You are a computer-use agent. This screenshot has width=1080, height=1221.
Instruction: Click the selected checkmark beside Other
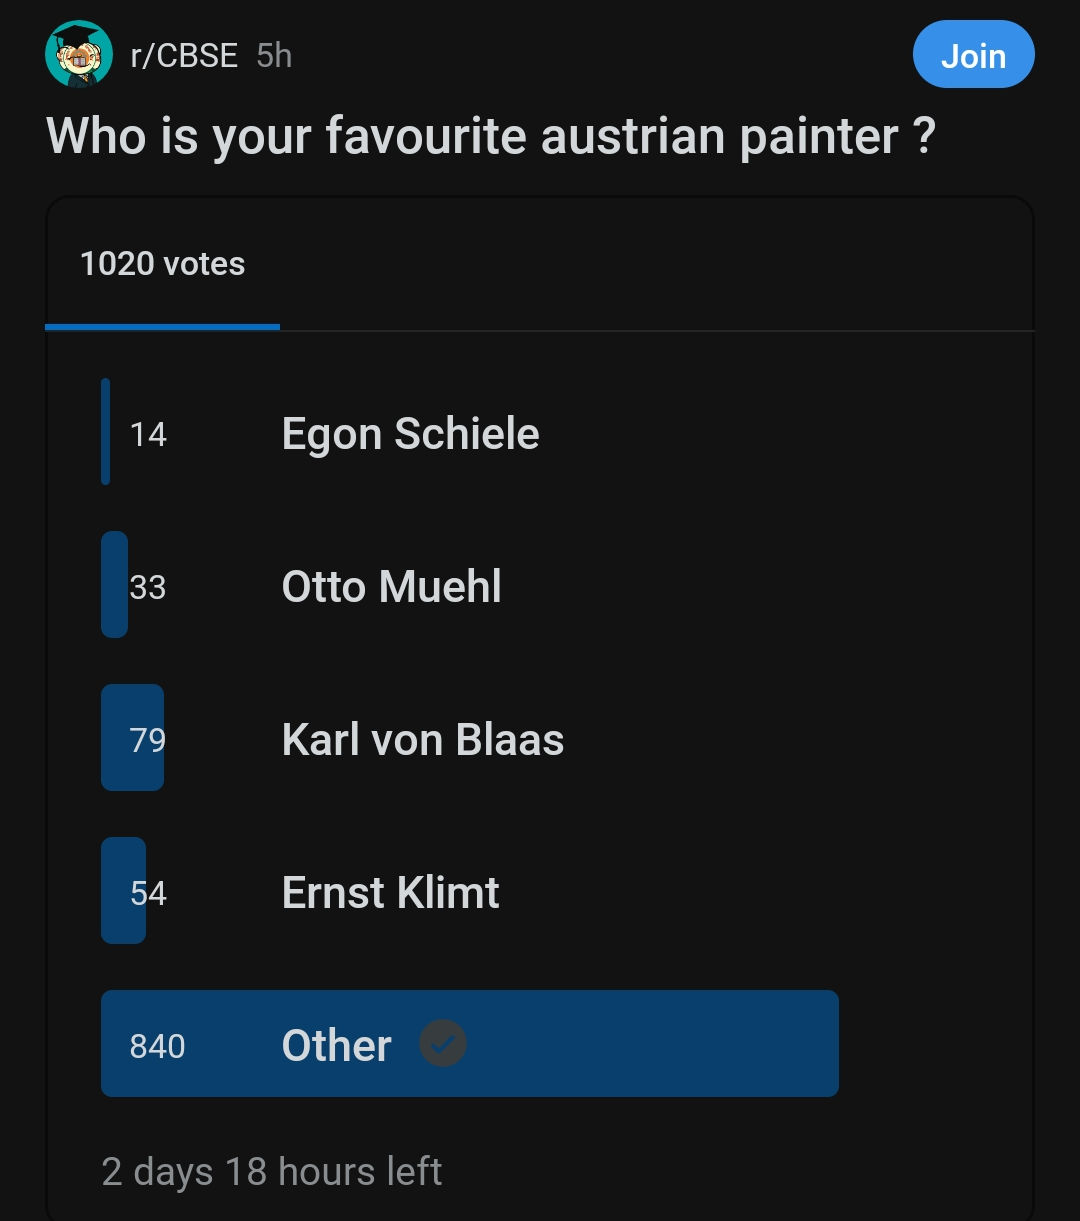click(443, 1044)
